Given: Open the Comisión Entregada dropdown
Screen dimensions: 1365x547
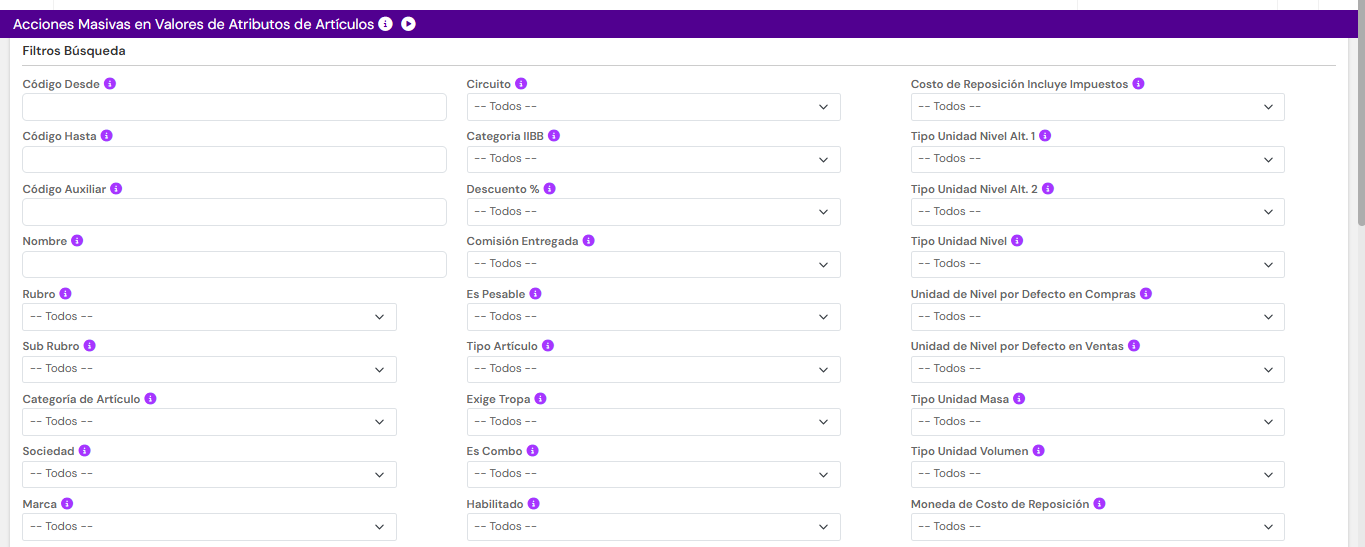Looking at the screenshot, I should [x=653, y=264].
